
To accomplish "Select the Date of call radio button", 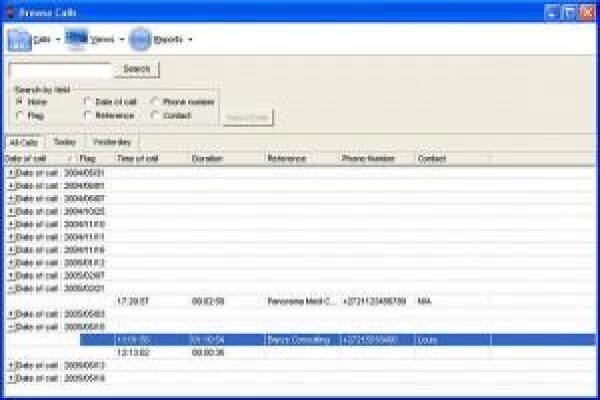I will tap(87, 101).
